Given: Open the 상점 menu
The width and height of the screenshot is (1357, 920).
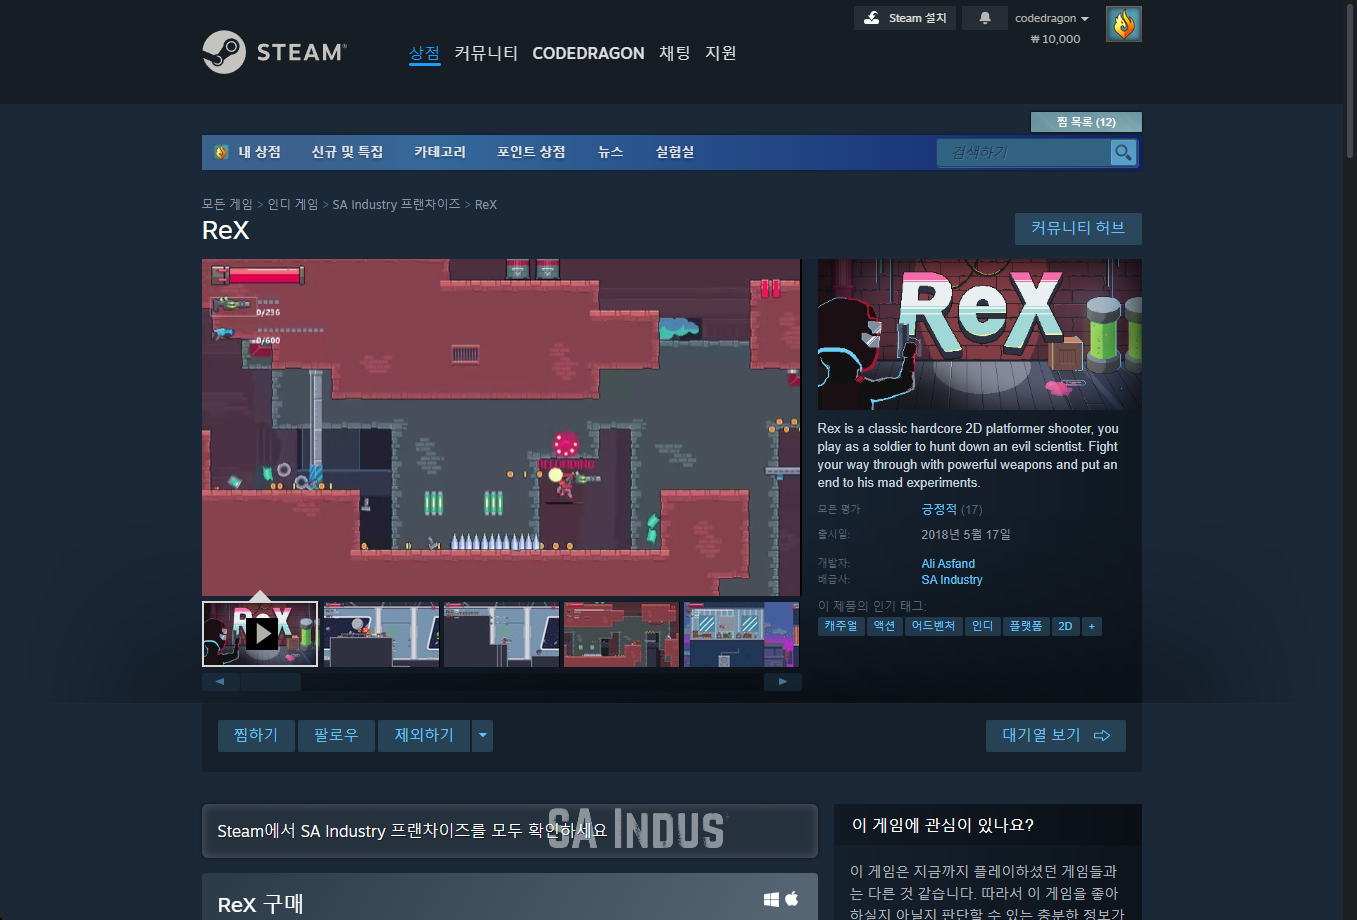Looking at the screenshot, I should (424, 53).
